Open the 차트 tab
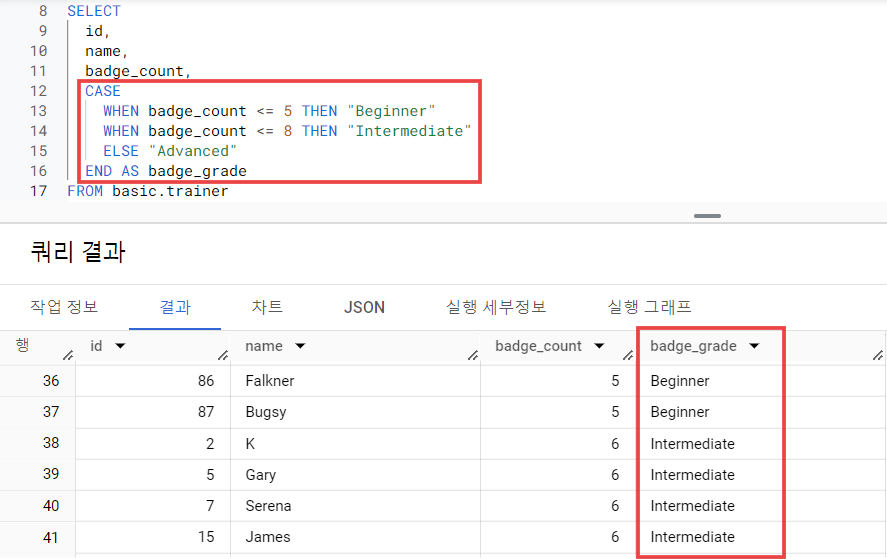The image size is (887, 559). pos(267,307)
